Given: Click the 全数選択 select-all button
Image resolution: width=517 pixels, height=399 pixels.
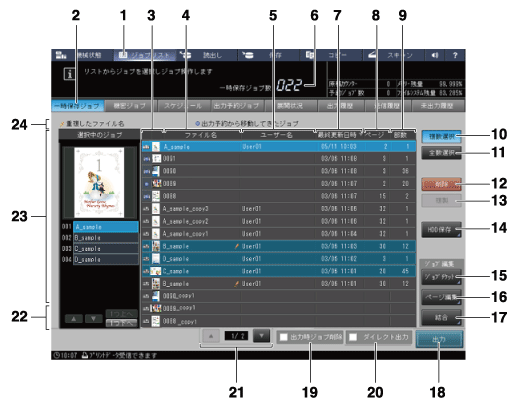Looking at the screenshot, I should click(x=441, y=153).
